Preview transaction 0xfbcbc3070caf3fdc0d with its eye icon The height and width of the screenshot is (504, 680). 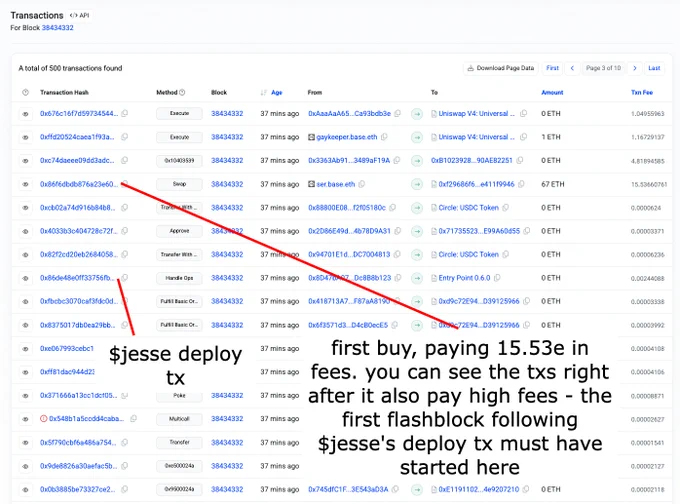[x=26, y=302]
